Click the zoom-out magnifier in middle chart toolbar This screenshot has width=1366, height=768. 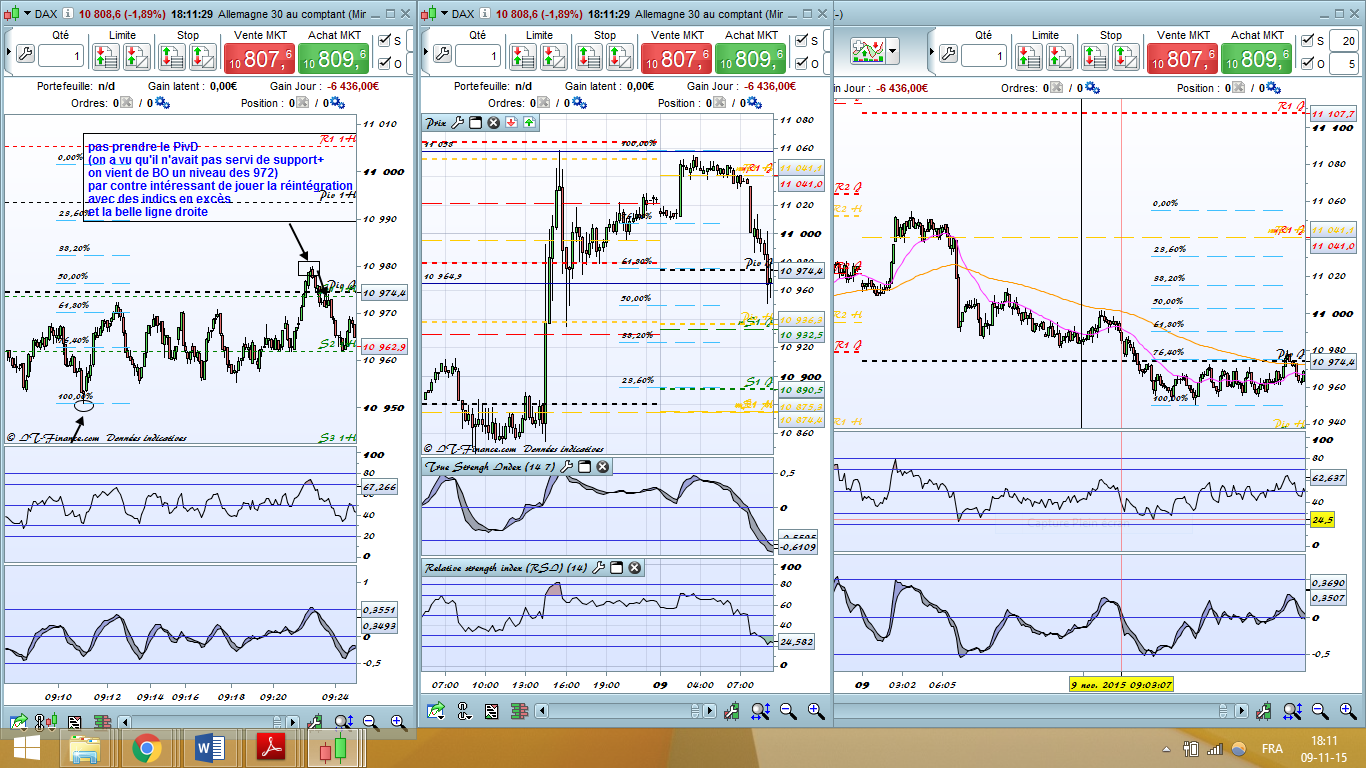[788, 711]
